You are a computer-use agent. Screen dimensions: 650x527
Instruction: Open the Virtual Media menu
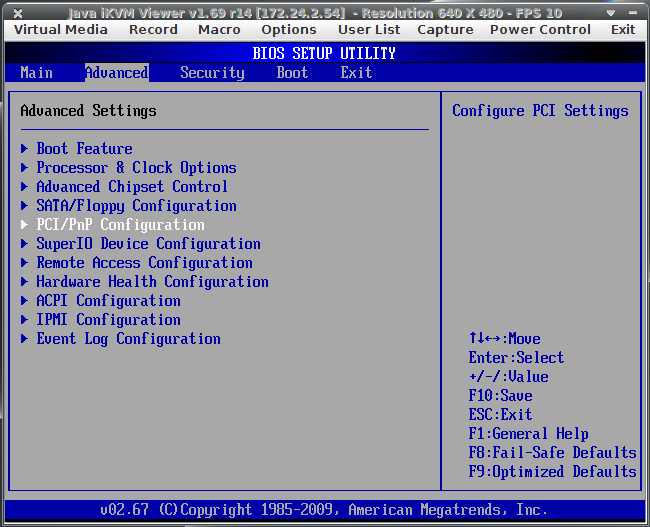point(61,30)
